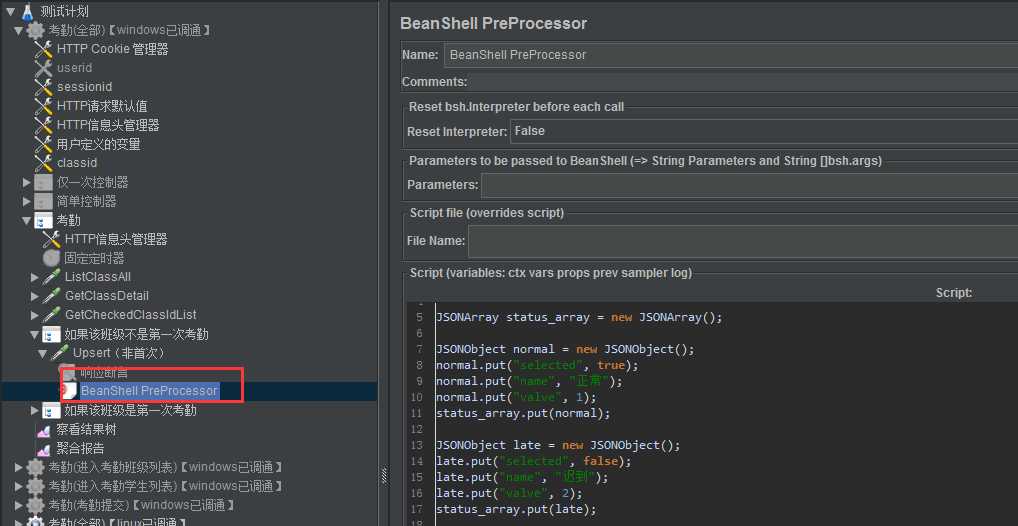
Task: Select the HTTP Cookie 管理器 wrench icon
Action: click(43, 49)
